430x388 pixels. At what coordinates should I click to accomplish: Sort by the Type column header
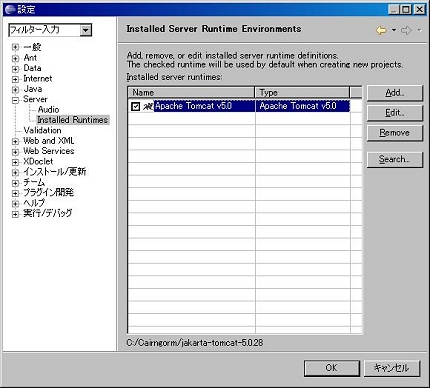[x=302, y=92]
